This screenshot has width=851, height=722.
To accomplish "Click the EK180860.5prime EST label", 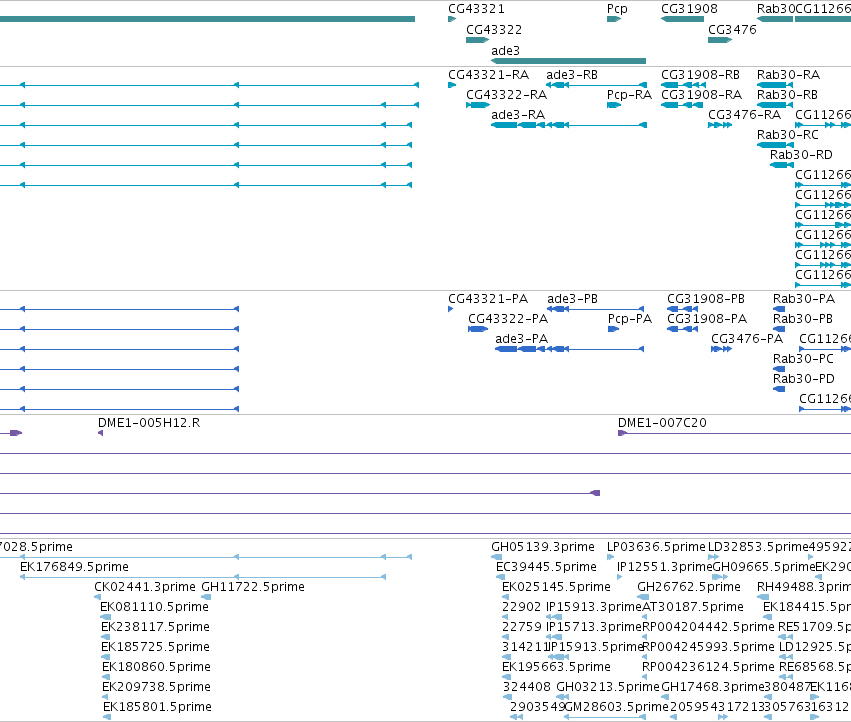I will (x=156, y=667).
